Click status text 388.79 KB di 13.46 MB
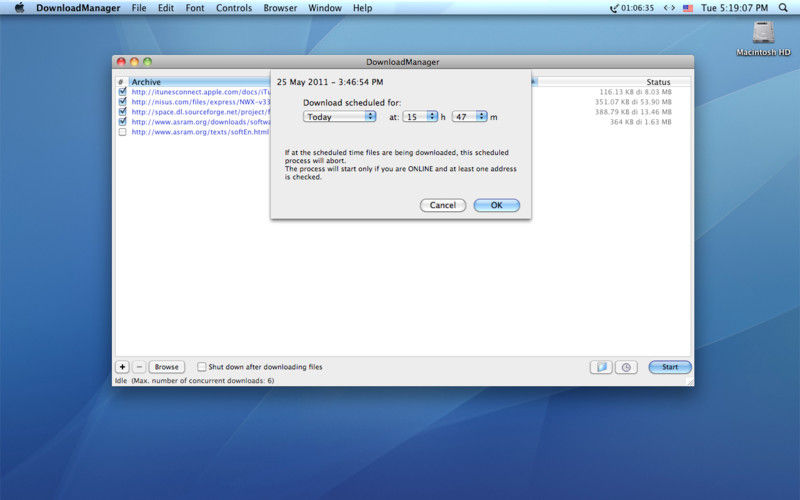800x500 pixels. tap(633, 112)
